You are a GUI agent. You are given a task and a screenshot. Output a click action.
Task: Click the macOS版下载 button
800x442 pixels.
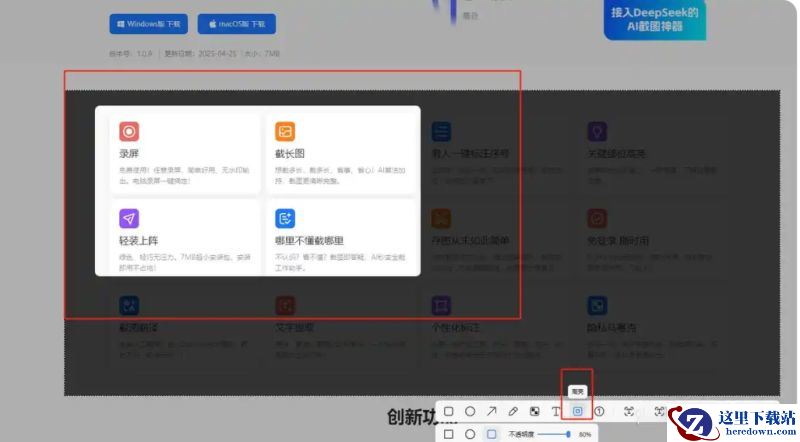point(237,24)
